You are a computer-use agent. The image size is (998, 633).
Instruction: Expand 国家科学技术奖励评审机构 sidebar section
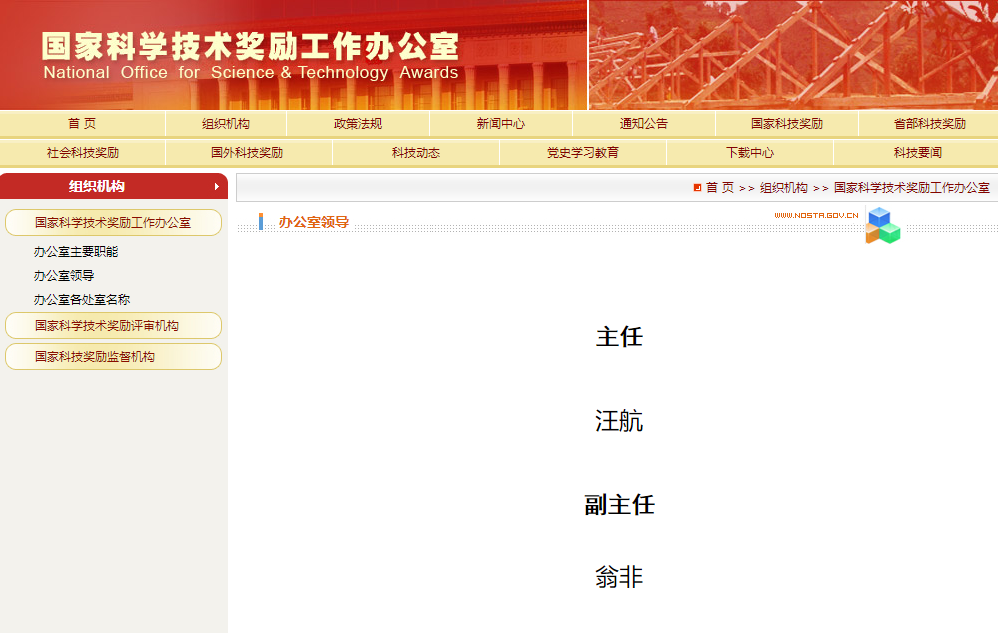pos(107,326)
